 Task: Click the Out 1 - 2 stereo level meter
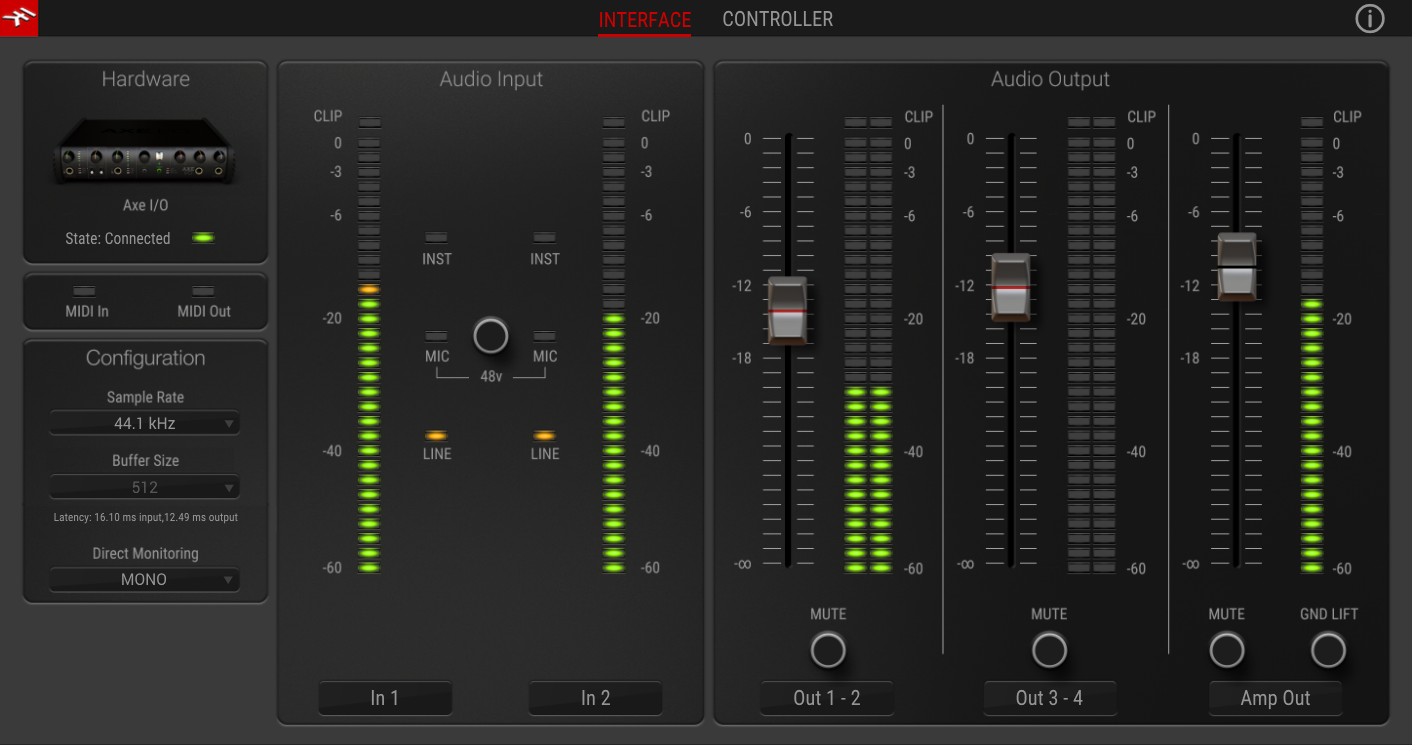(x=867, y=345)
